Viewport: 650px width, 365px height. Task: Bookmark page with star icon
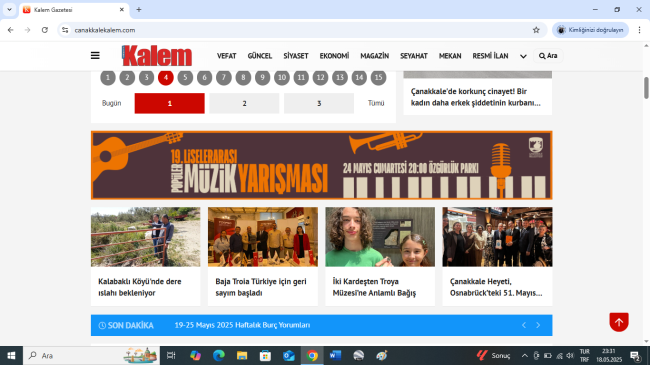tap(536, 30)
